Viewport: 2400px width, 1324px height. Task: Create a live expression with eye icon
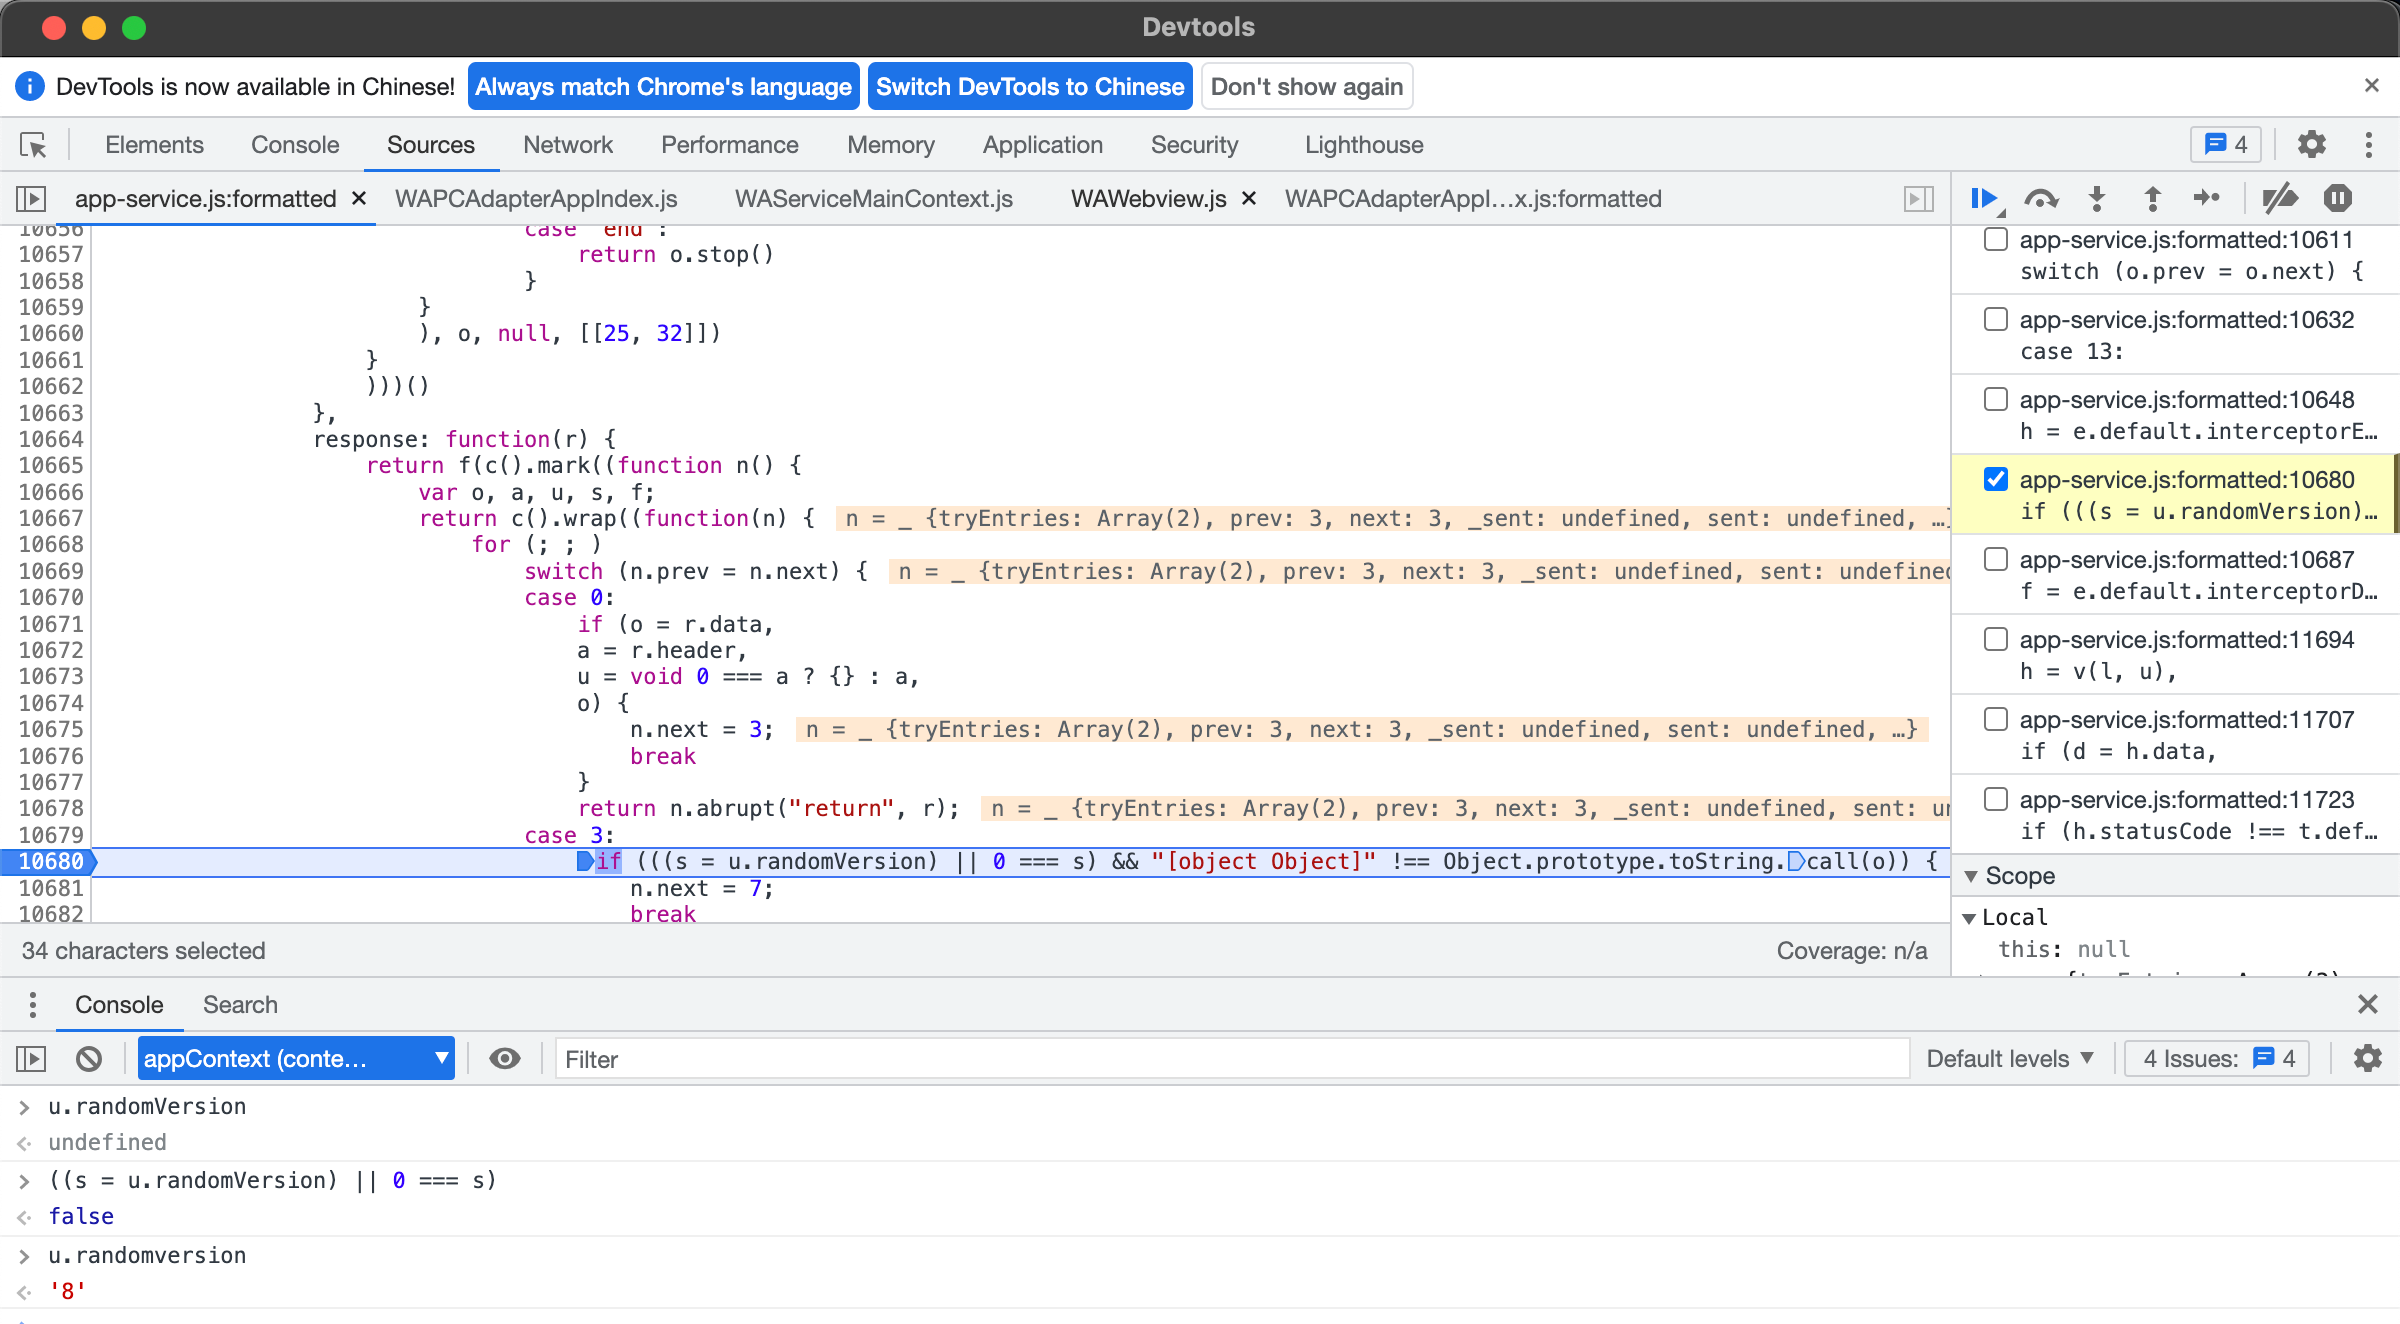(x=505, y=1058)
